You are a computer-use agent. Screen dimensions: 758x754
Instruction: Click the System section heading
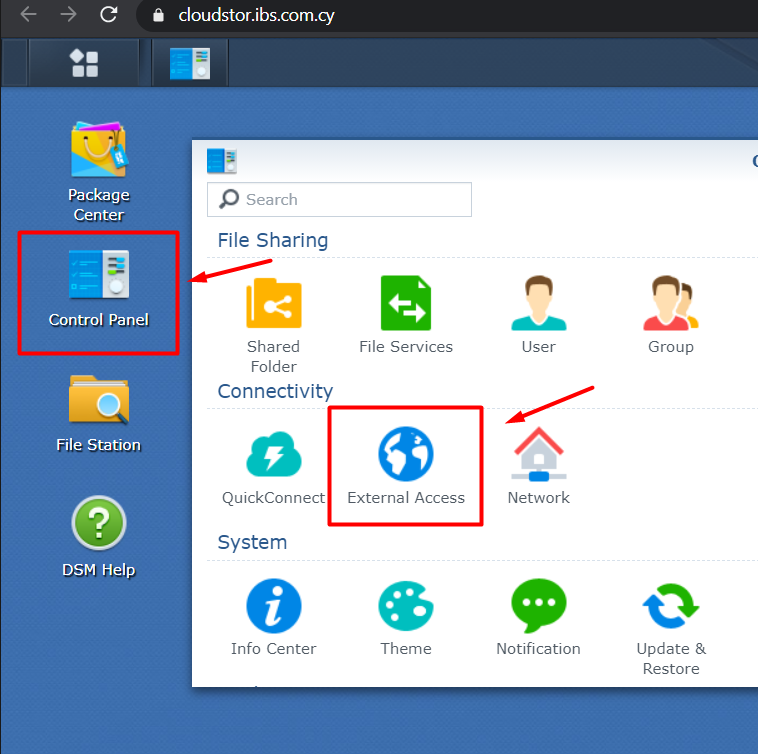pyautogui.click(x=252, y=542)
